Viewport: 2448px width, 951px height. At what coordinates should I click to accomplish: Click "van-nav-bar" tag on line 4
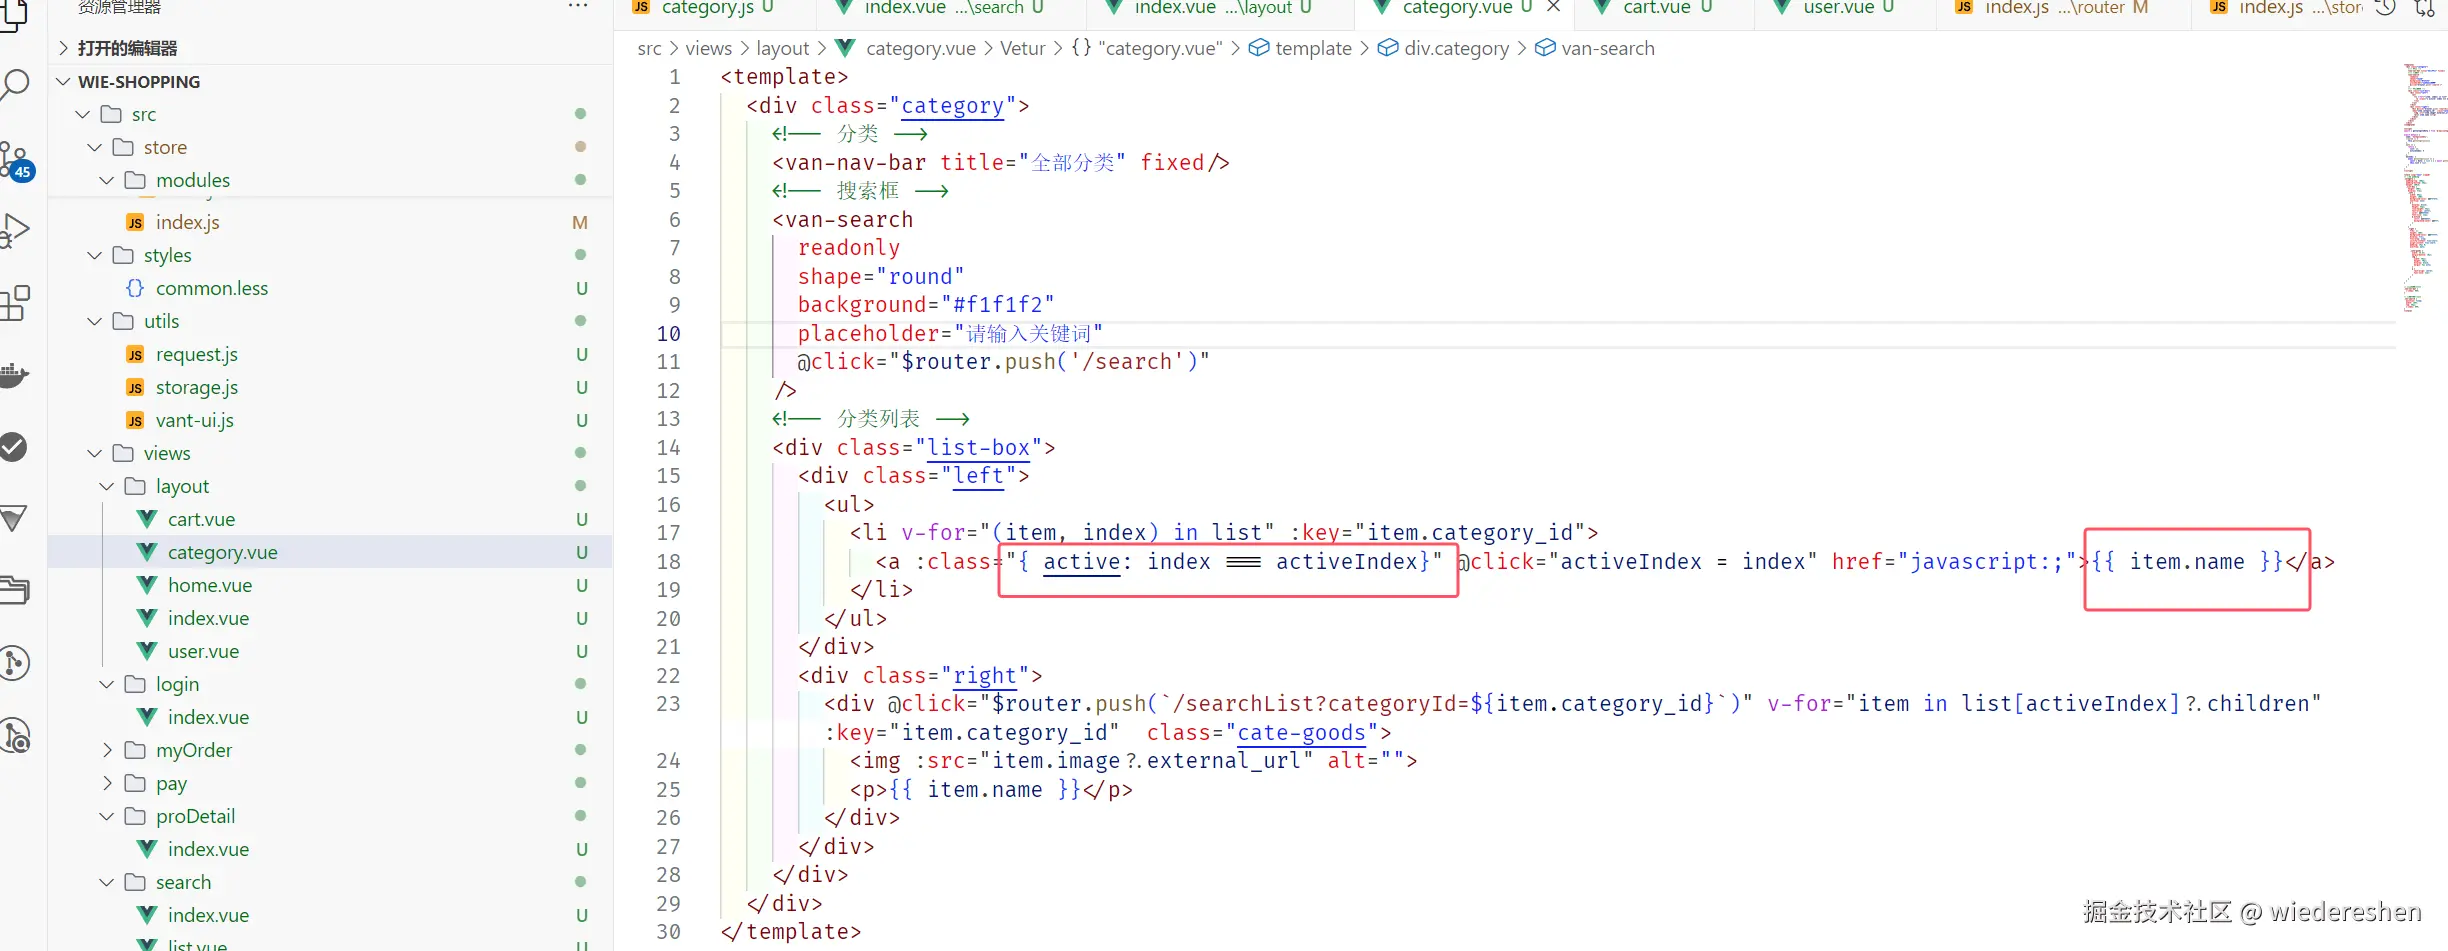(x=856, y=163)
